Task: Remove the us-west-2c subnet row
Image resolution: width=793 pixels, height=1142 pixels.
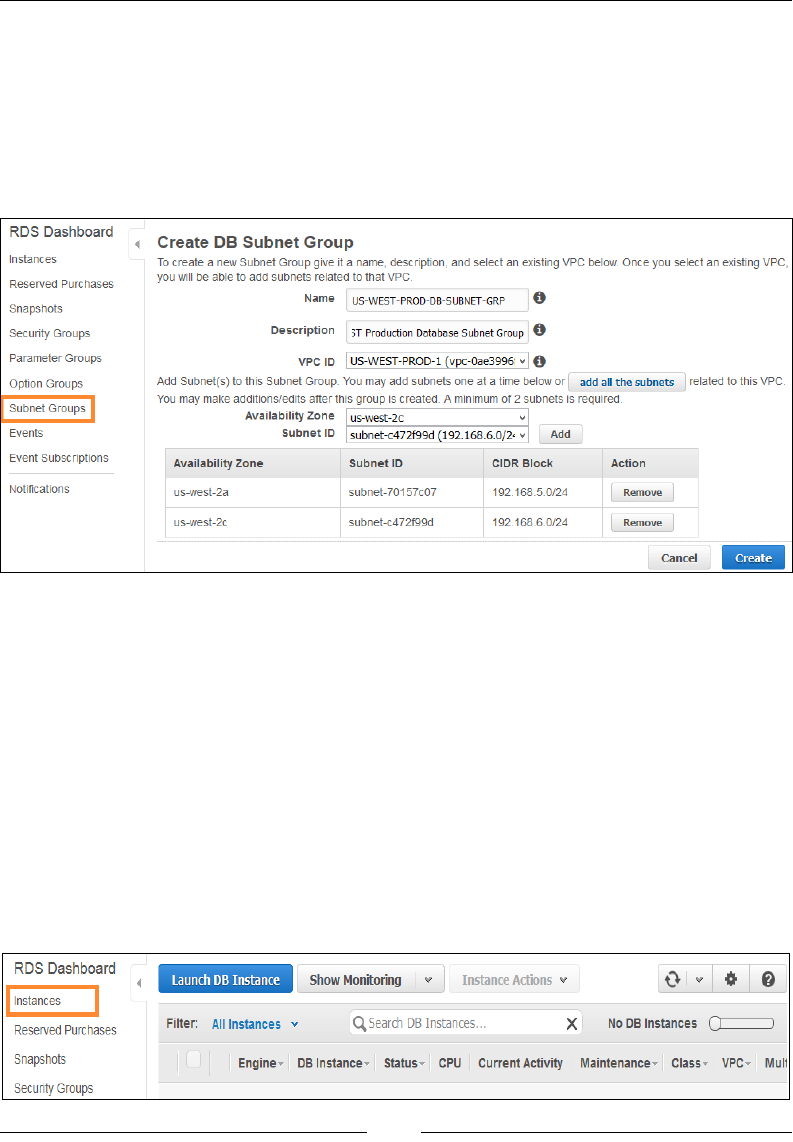Action: point(642,522)
